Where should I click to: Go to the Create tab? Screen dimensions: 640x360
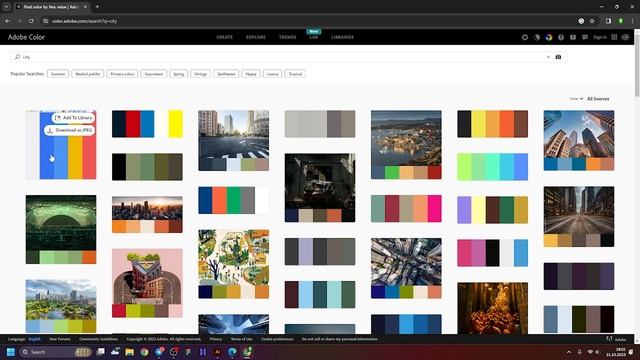[x=224, y=37]
